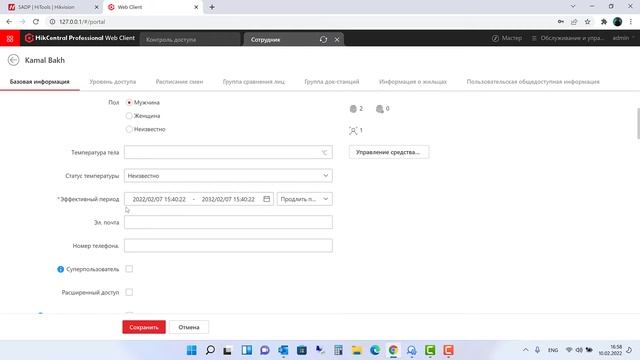Click the fingerprint credential count icon
The image size is (640, 360).
353,109
